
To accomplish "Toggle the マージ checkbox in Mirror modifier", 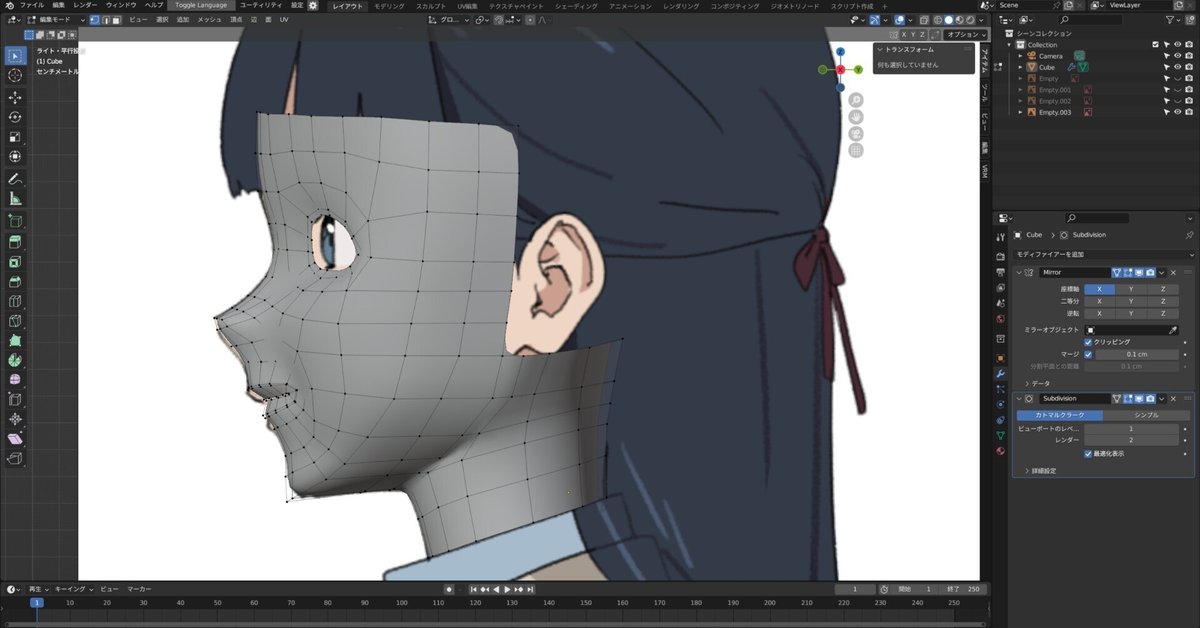I will pos(1088,354).
